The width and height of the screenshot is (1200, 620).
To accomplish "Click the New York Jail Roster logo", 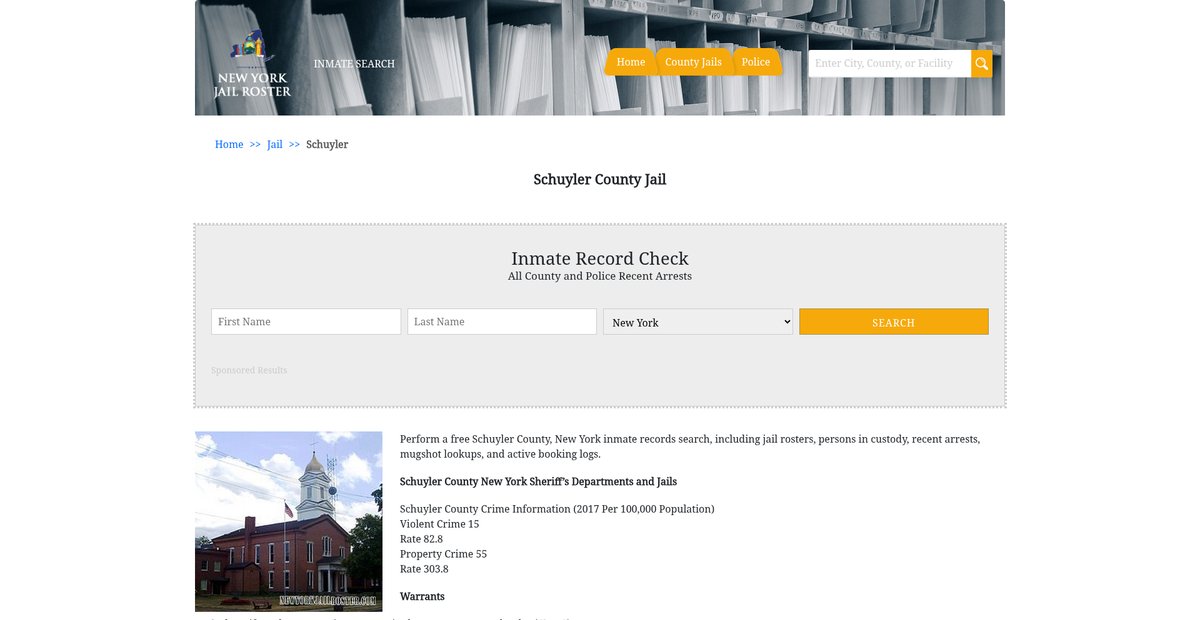I will tap(252, 65).
